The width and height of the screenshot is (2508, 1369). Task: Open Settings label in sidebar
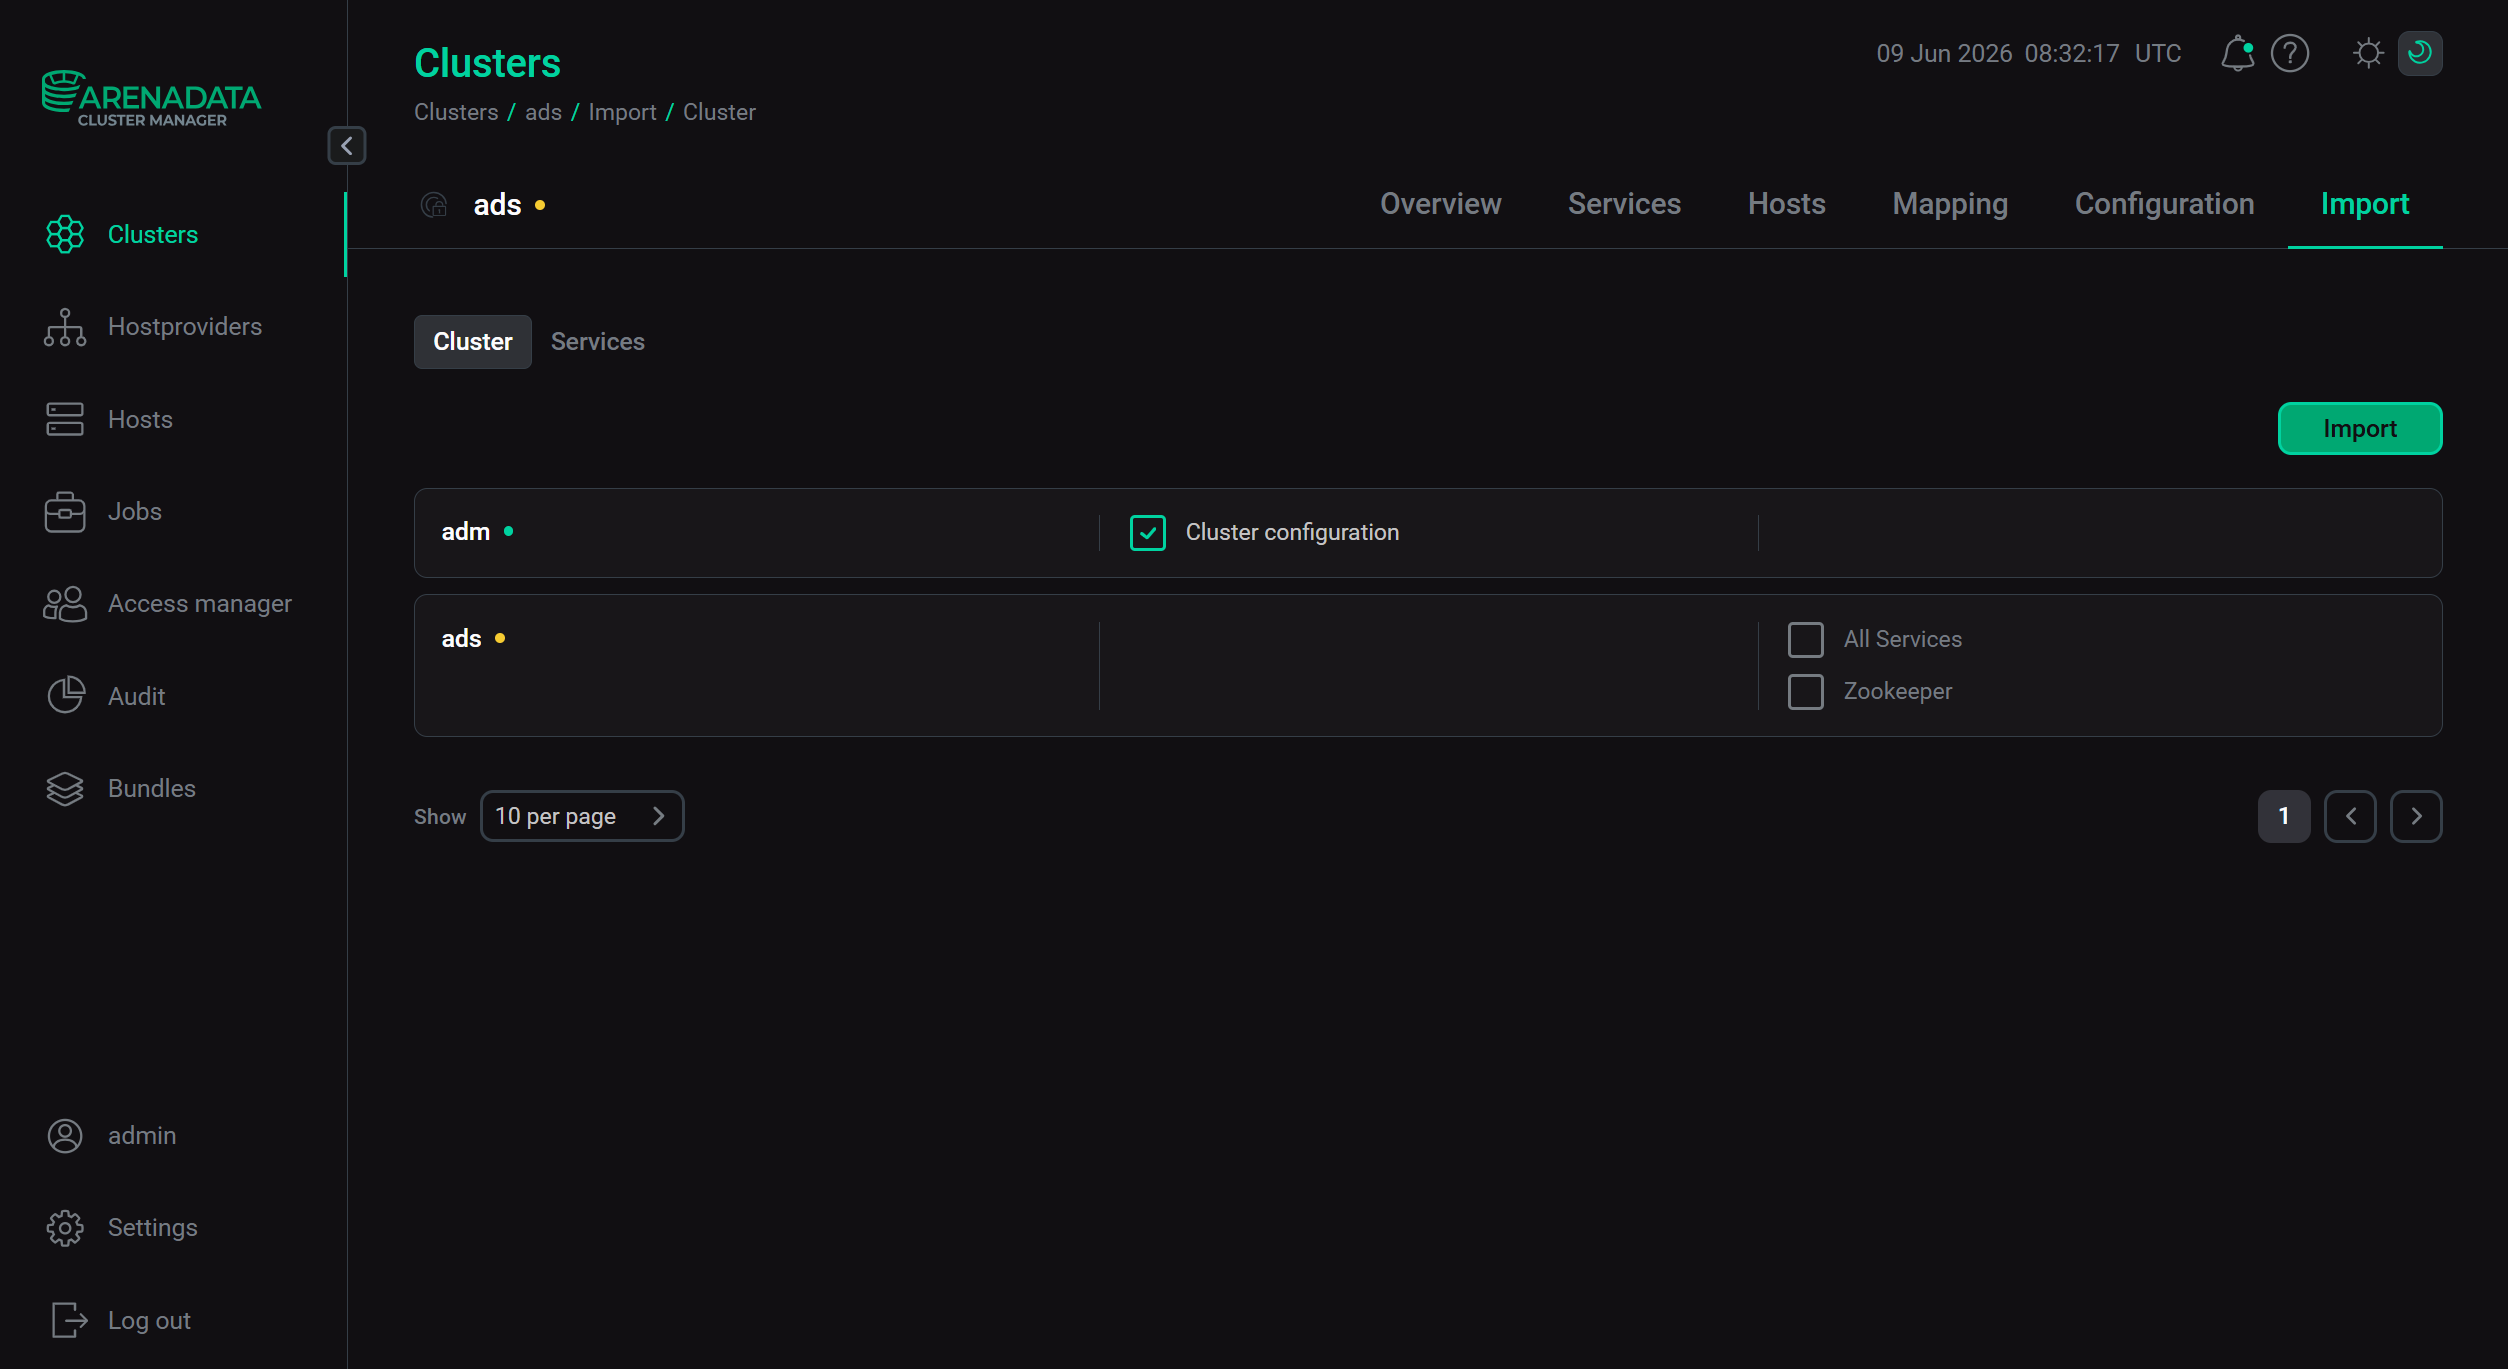click(x=153, y=1228)
